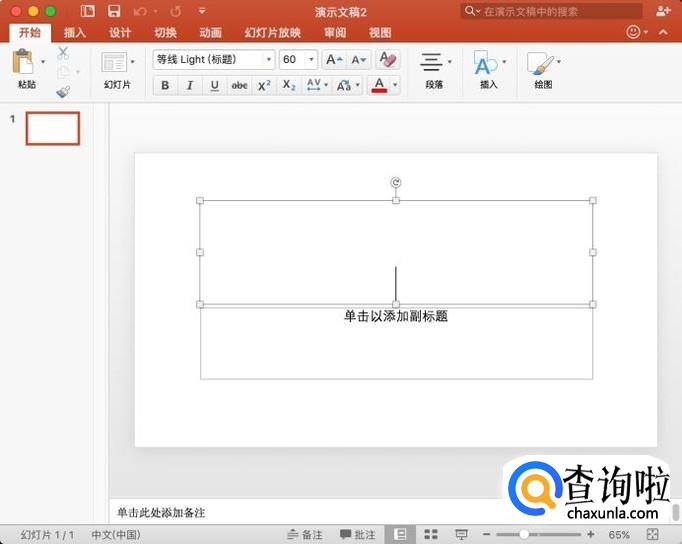Screen dimensions: 682x544
Task: Switch to slide sorter grid view icon
Action: point(431,534)
